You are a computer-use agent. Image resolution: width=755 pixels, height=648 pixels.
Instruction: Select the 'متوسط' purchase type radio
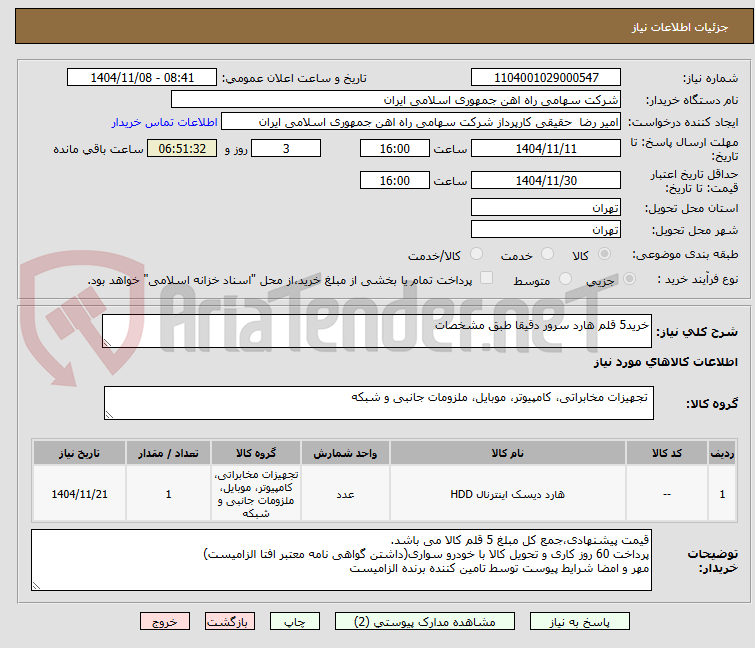tap(565, 279)
